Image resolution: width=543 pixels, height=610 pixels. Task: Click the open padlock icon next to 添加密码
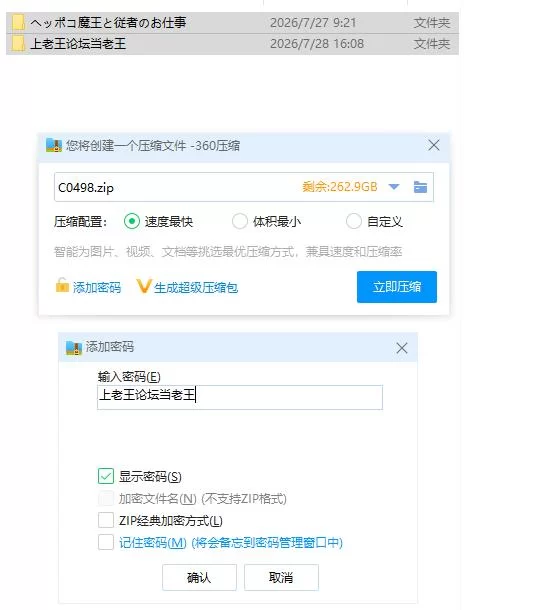tap(62, 285)
